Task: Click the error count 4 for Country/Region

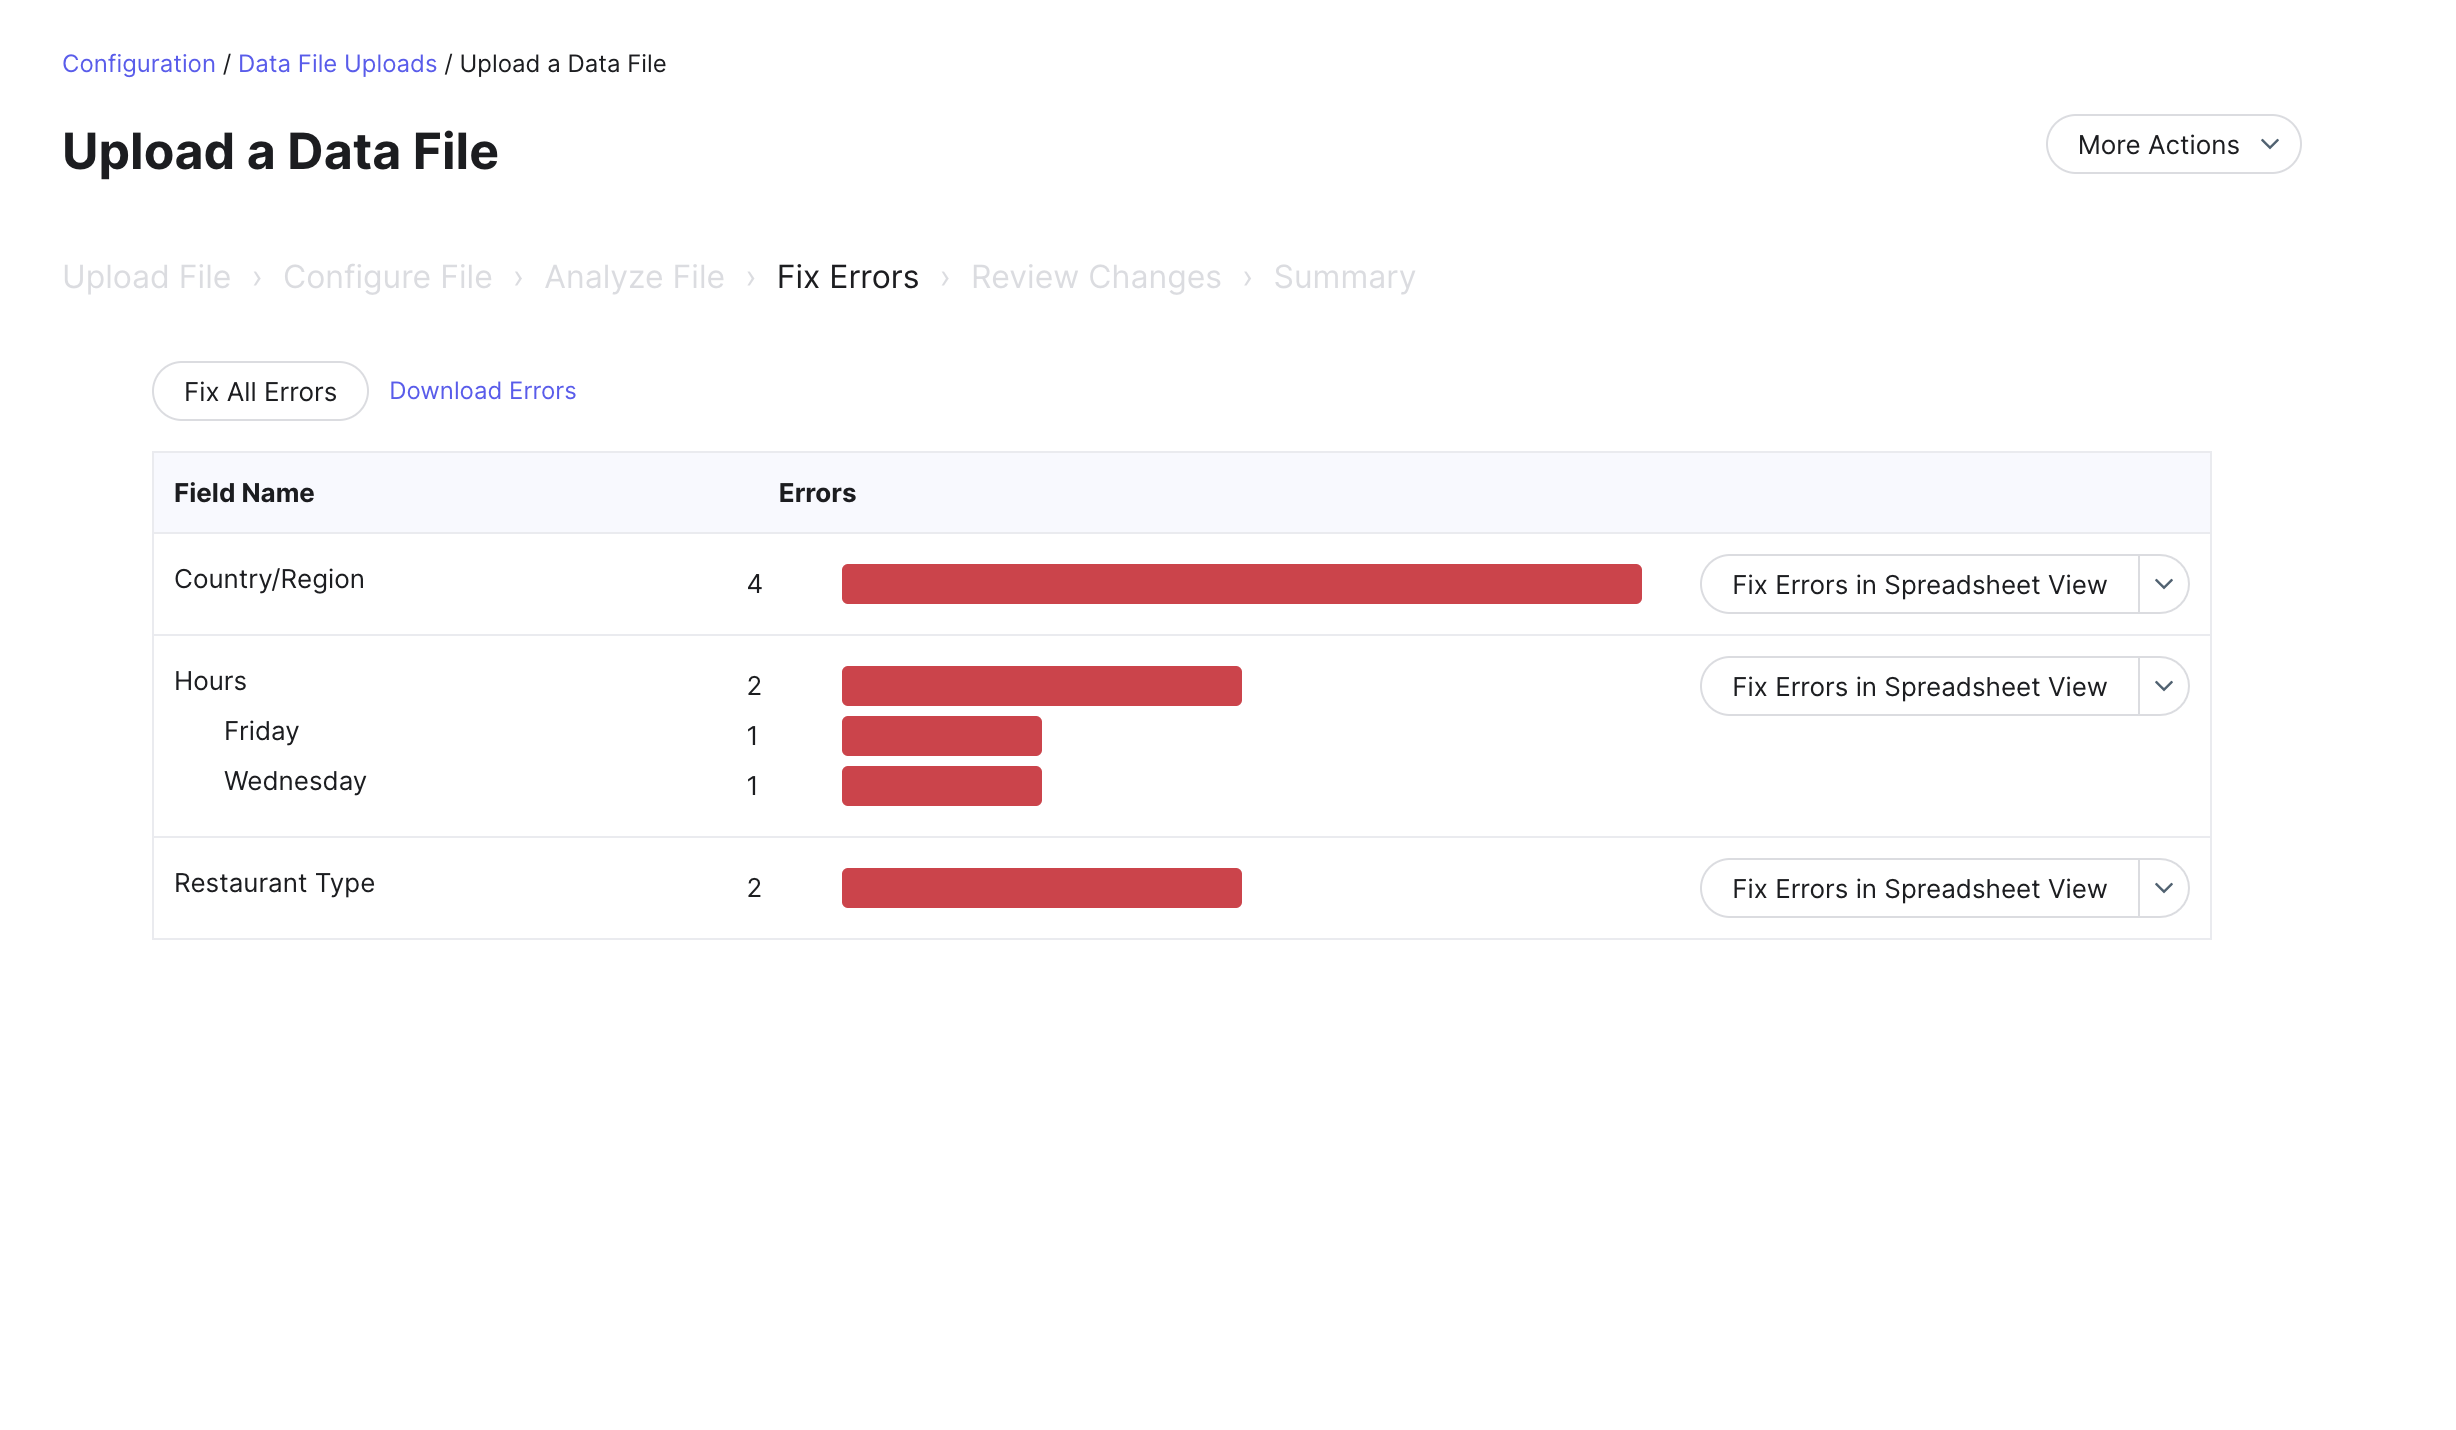Action: 755,584
